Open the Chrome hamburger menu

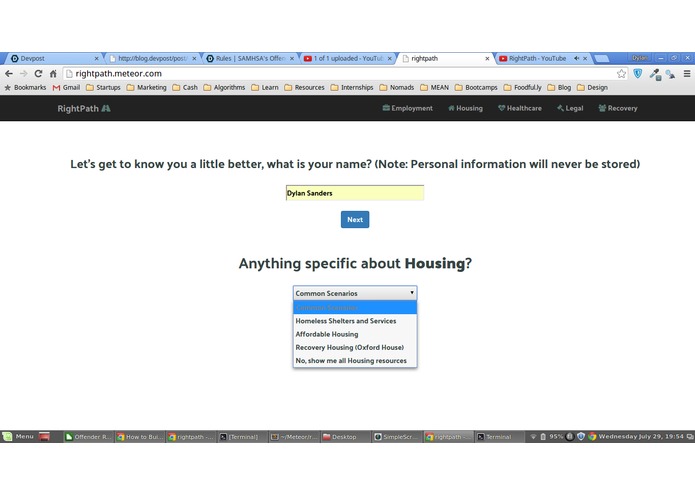point(687,74)
